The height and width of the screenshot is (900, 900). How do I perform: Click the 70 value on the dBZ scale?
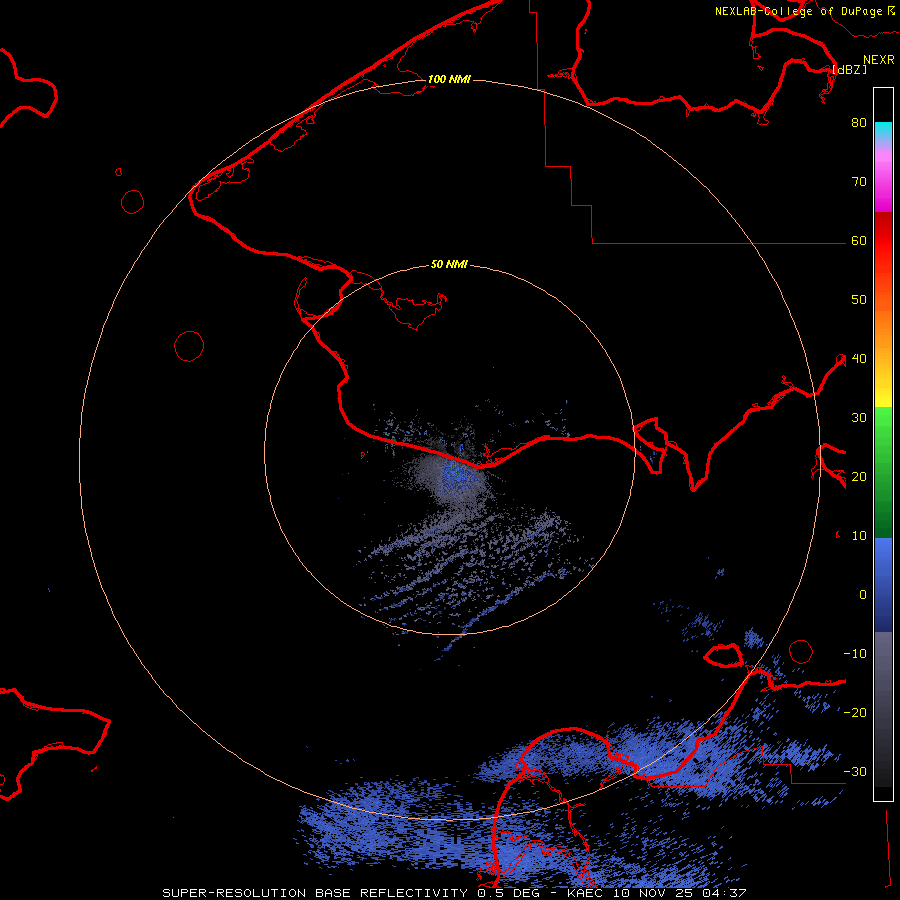click(x=859, y=181)
